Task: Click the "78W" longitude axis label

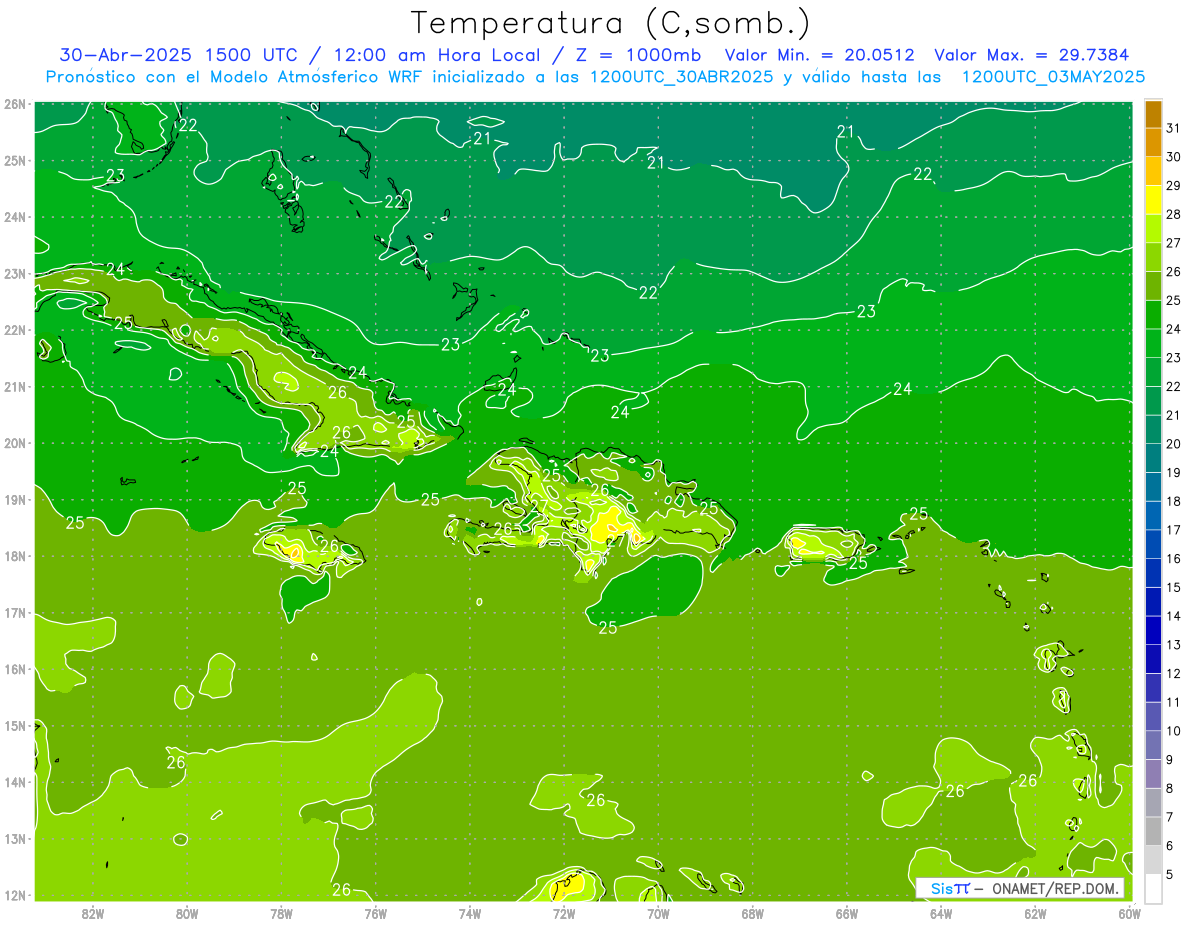Action: point(281,913)
